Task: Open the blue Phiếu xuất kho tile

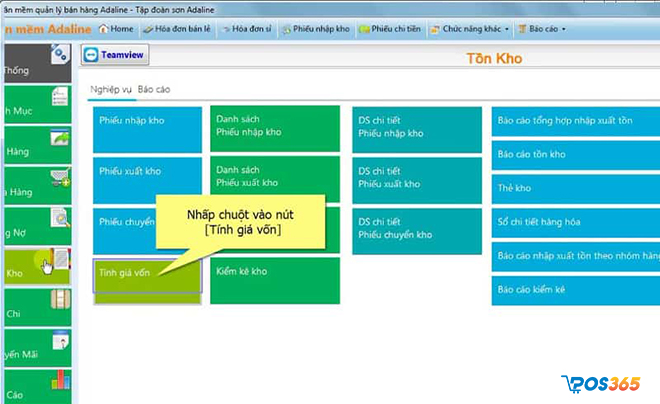Action: coord(147,180)
